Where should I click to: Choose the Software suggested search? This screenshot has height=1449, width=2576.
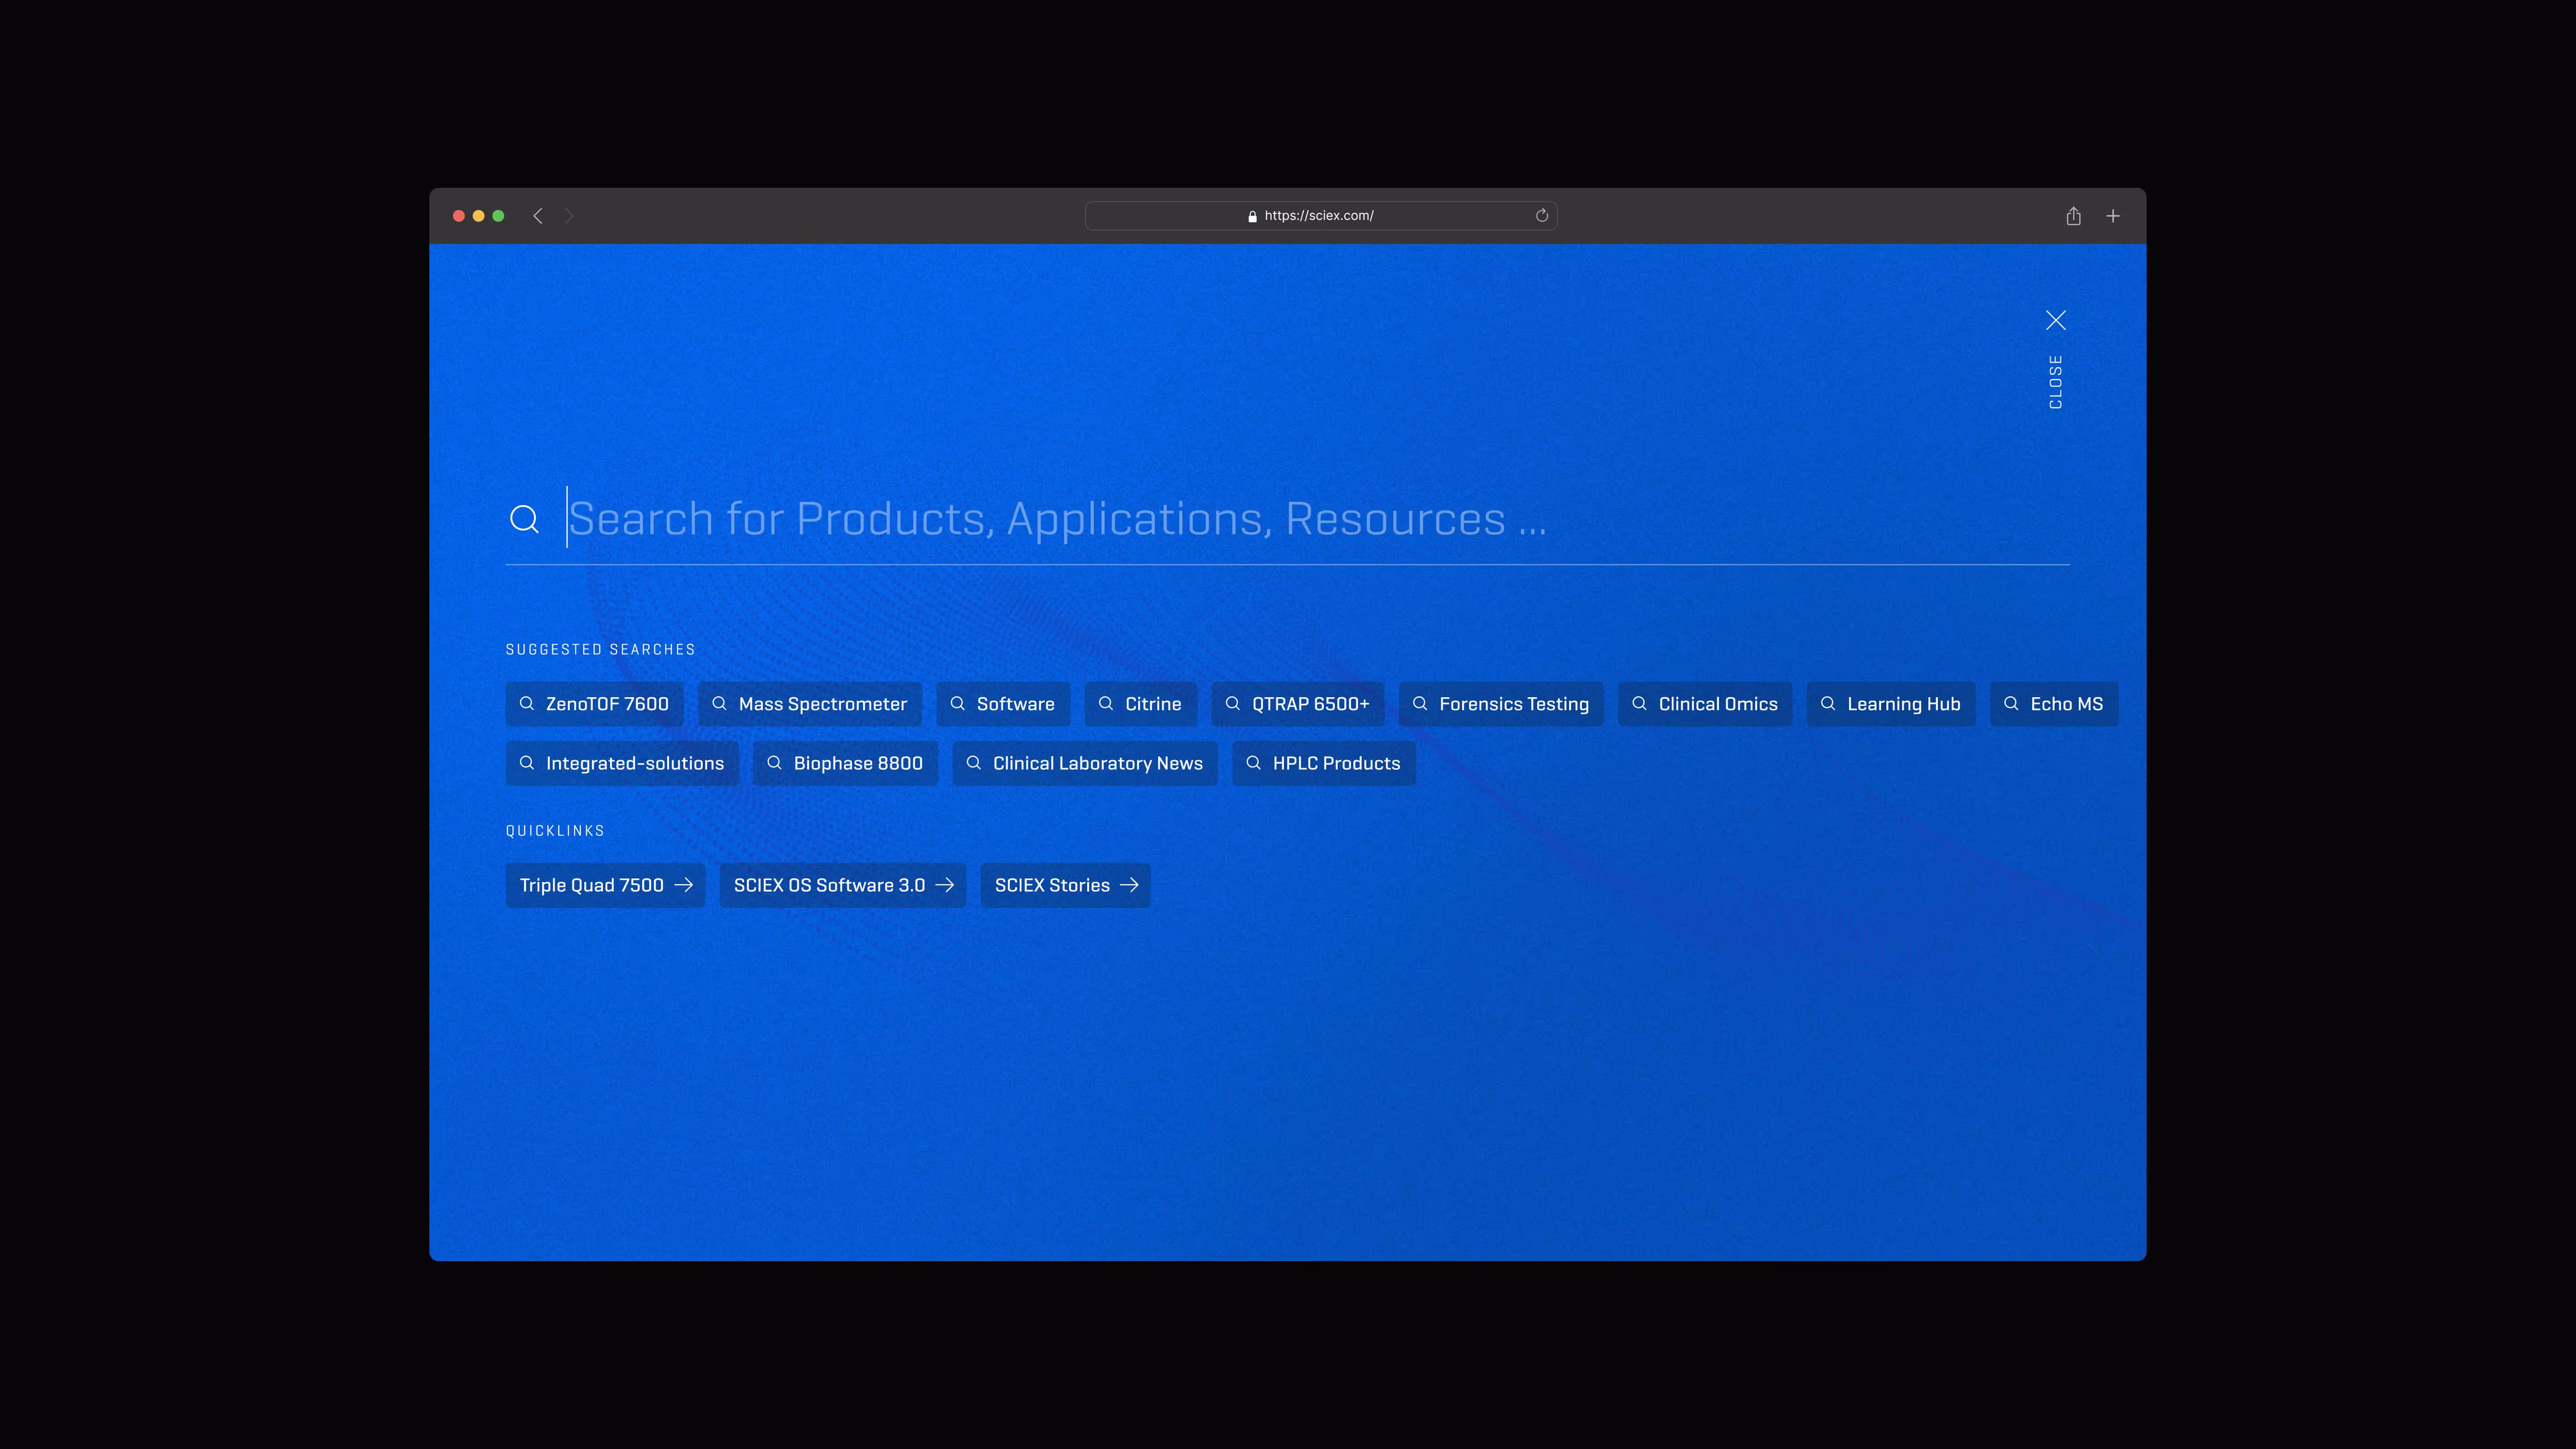pyautogui.click(x=1003, y=704)
